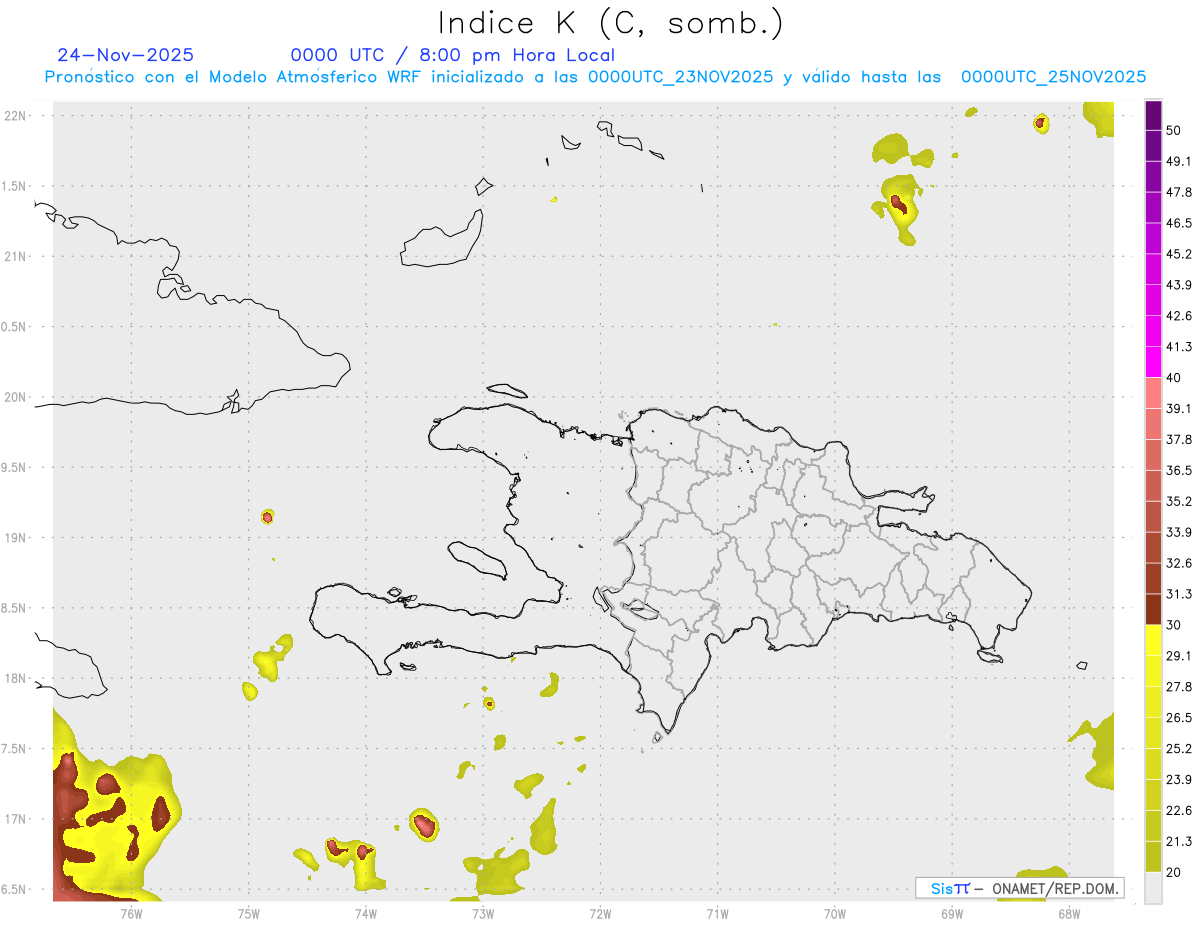Select the date text "24-Nov-2025"
Viewport: 1200px width, 927px height.
pos(126,55)
